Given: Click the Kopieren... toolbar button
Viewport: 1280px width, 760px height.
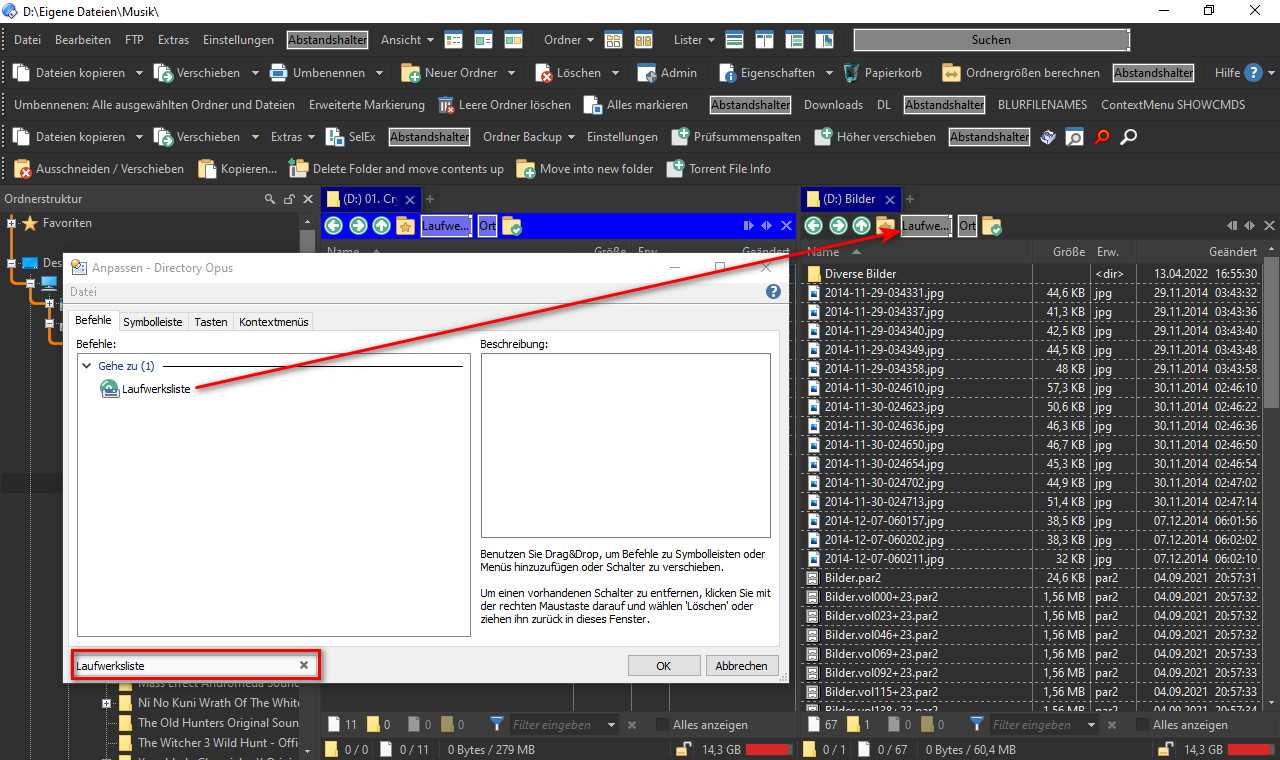Looking at the screenshot, I should (238, 169).
